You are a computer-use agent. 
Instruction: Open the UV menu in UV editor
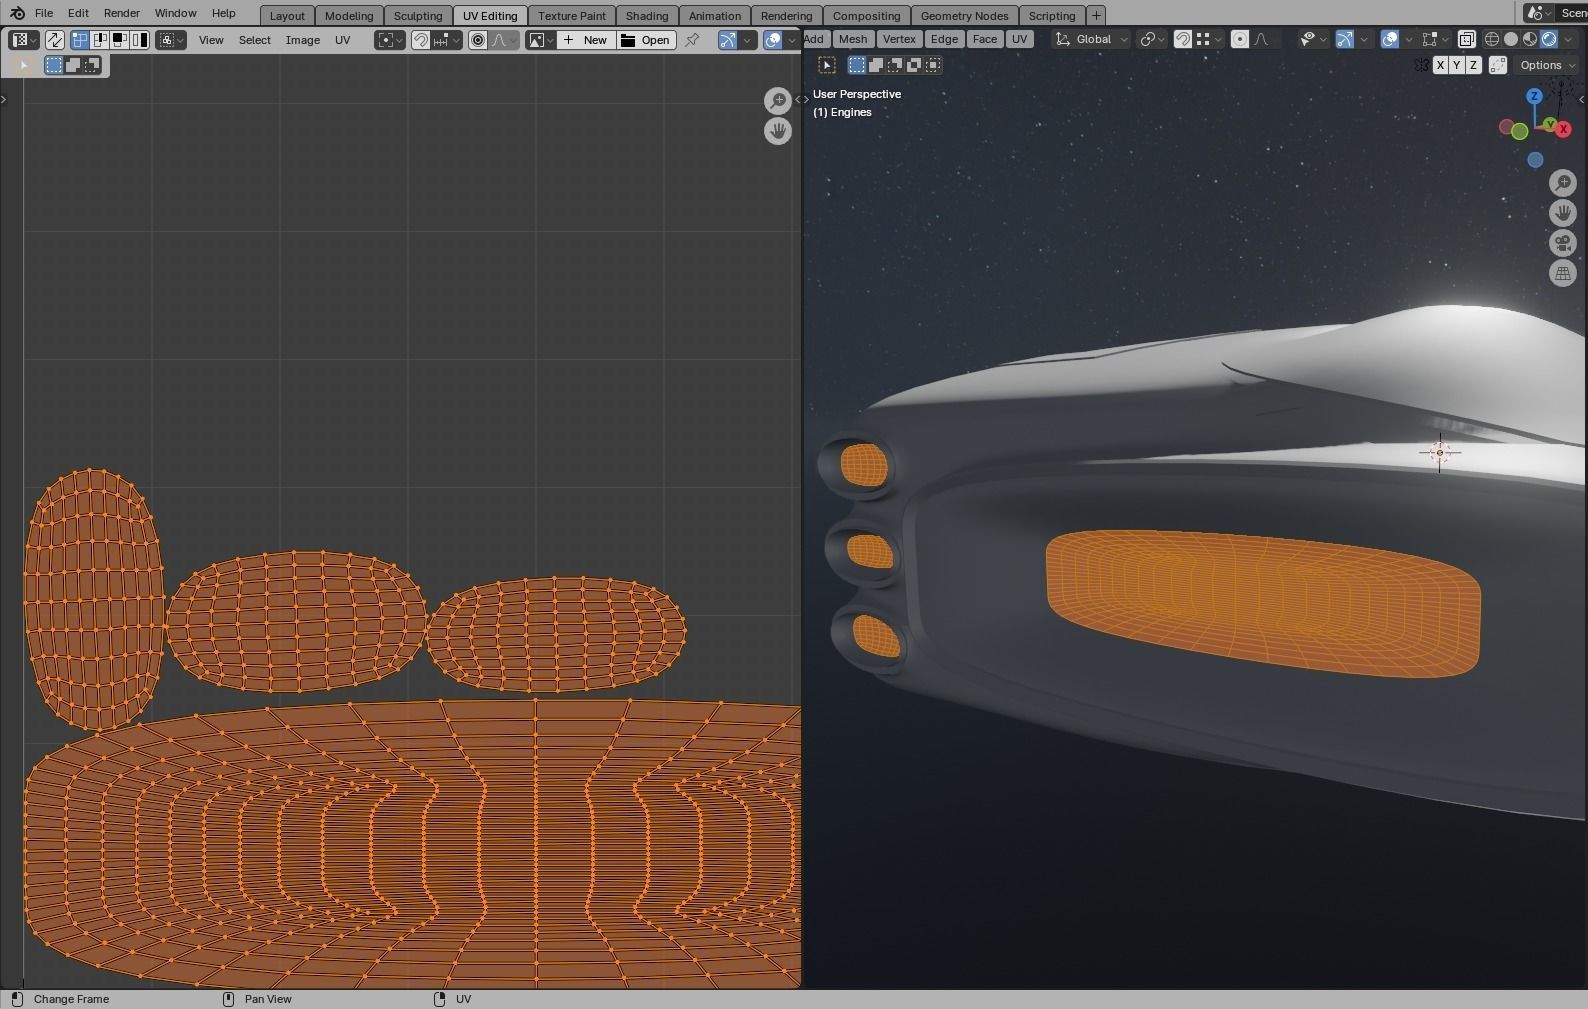point(343,40)
